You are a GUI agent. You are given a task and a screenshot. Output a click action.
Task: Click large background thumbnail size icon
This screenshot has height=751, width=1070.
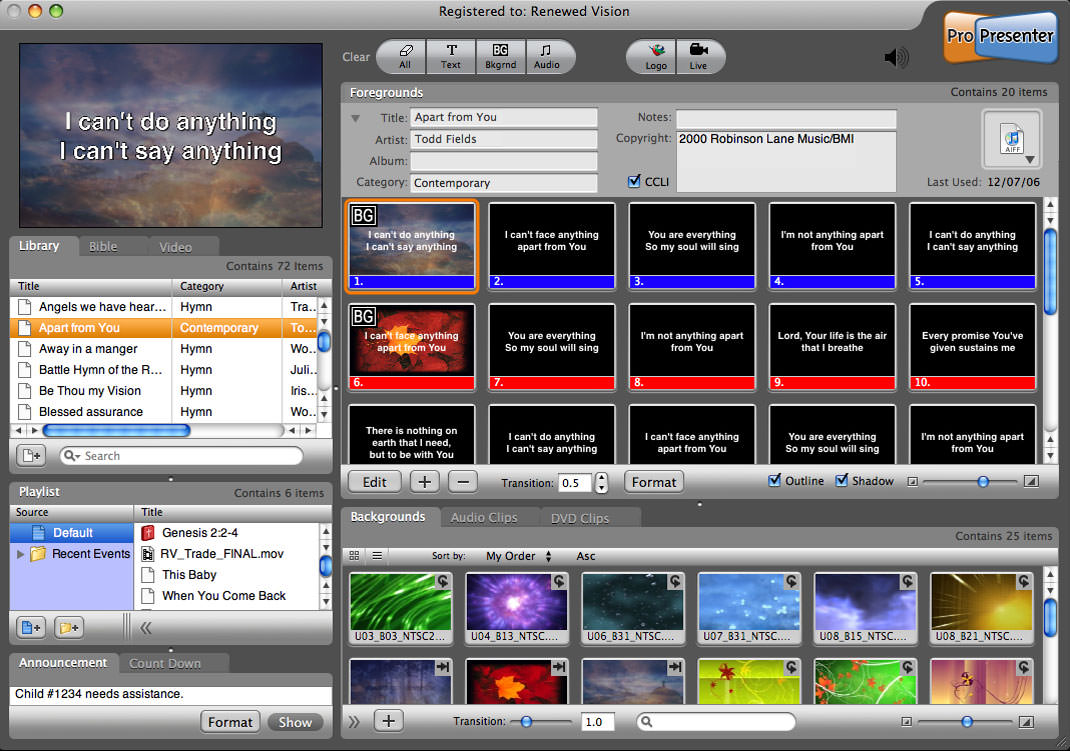click(1026, 722)
